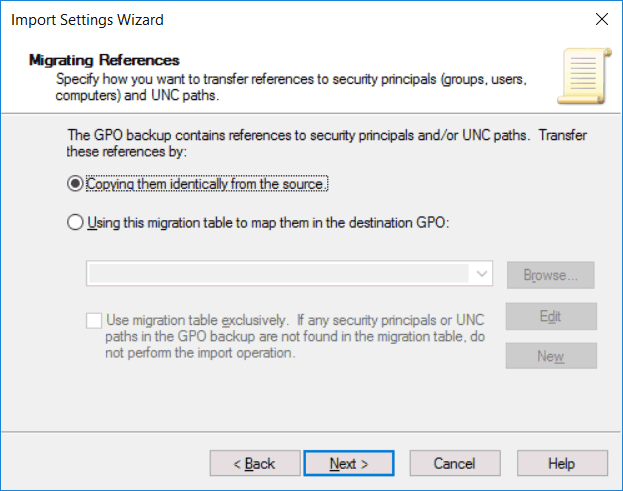Image resolution: width=623 pixels, height=491 pixels.
Task: Click the 'Import Settings Wizard' title bar
Action: point(87,19)
